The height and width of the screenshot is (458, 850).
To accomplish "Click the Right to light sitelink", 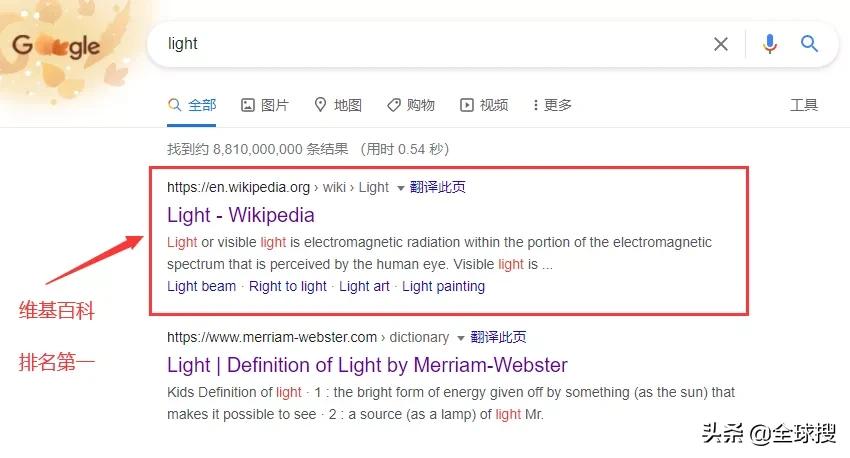I will pos(288,286).
